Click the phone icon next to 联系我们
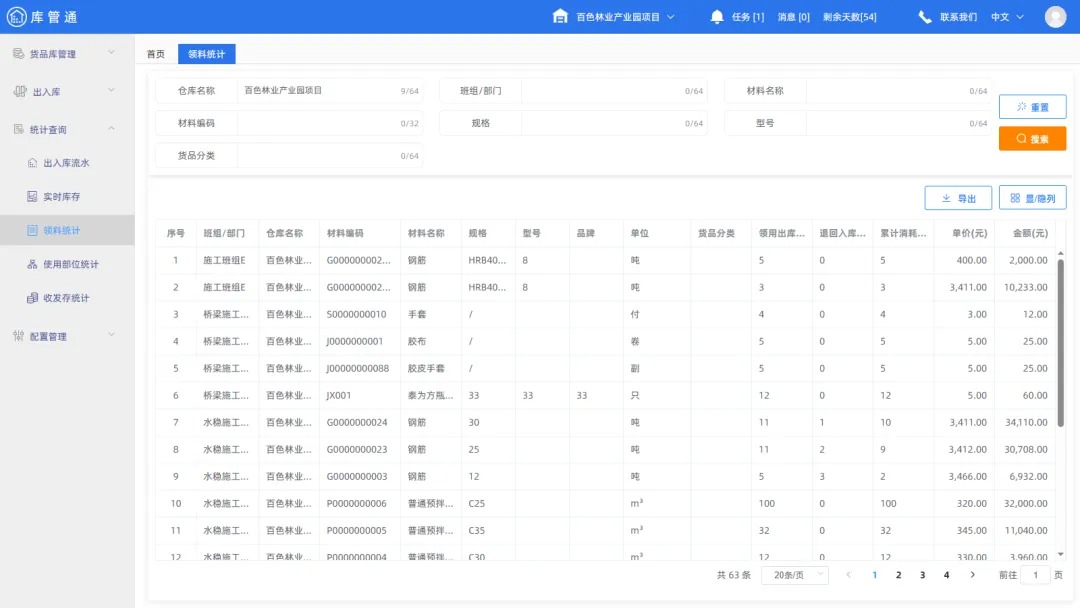Image resolution: width=1080 pixels, height=608 pixels. (923, 16)
